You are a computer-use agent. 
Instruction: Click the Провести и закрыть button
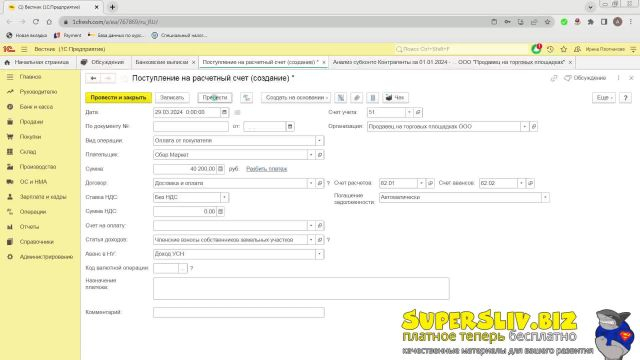coord(118,98)
